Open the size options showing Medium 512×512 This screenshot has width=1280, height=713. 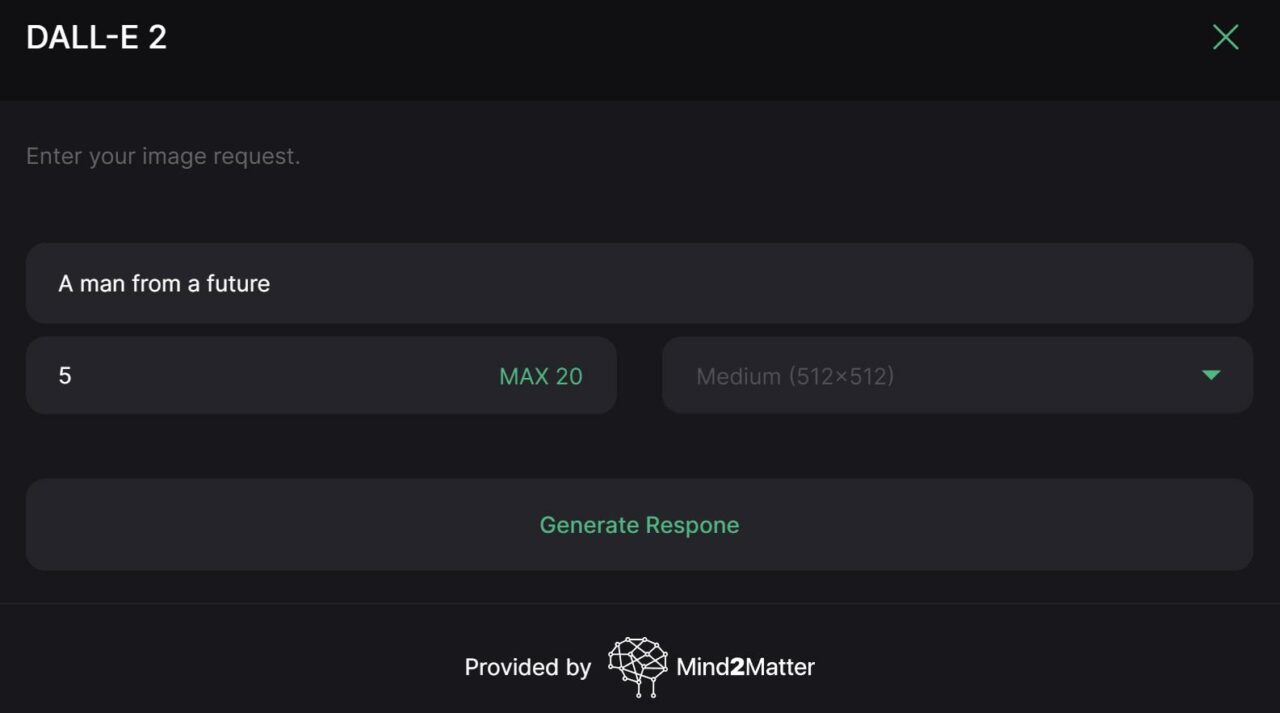tap(957, 375)
